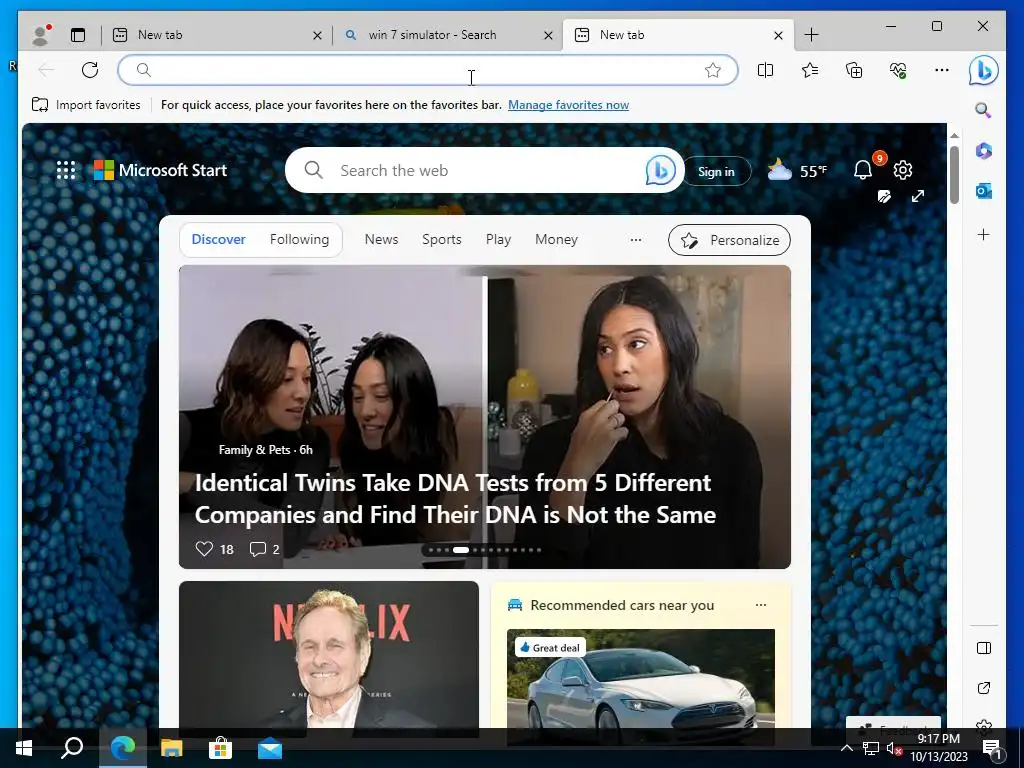Toggle the sidebar panel icon at bottom
The image size is (1024, 768).
click(984, 648)
